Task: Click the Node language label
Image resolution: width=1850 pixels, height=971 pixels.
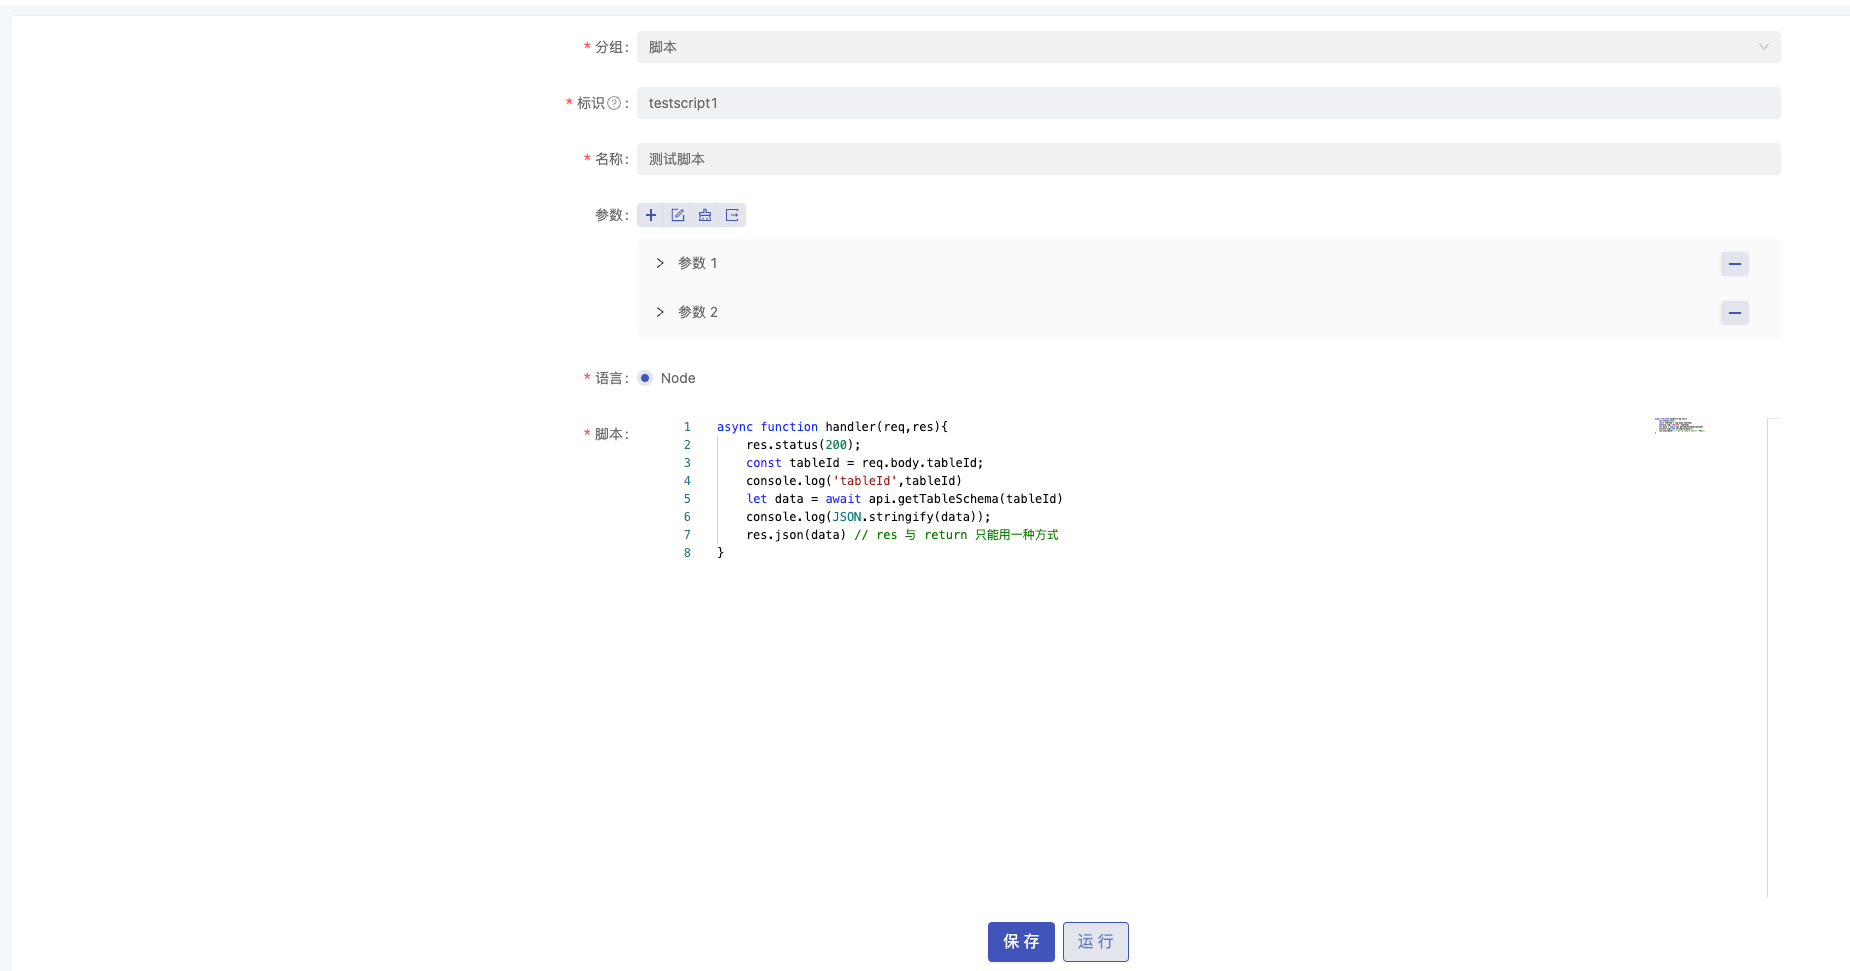Action: point(678,378)
